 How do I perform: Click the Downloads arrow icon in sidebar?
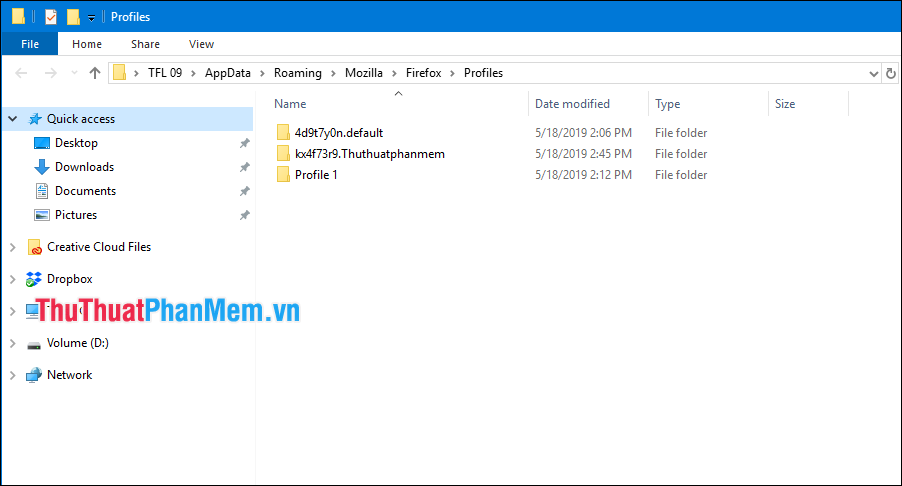click(x=41, y=167)
